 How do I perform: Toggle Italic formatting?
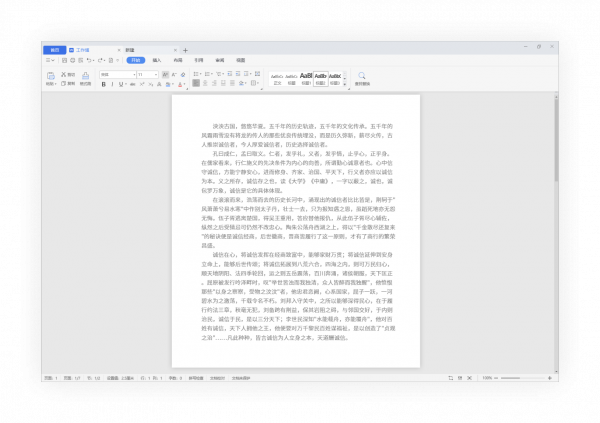(x=112, y=84)
